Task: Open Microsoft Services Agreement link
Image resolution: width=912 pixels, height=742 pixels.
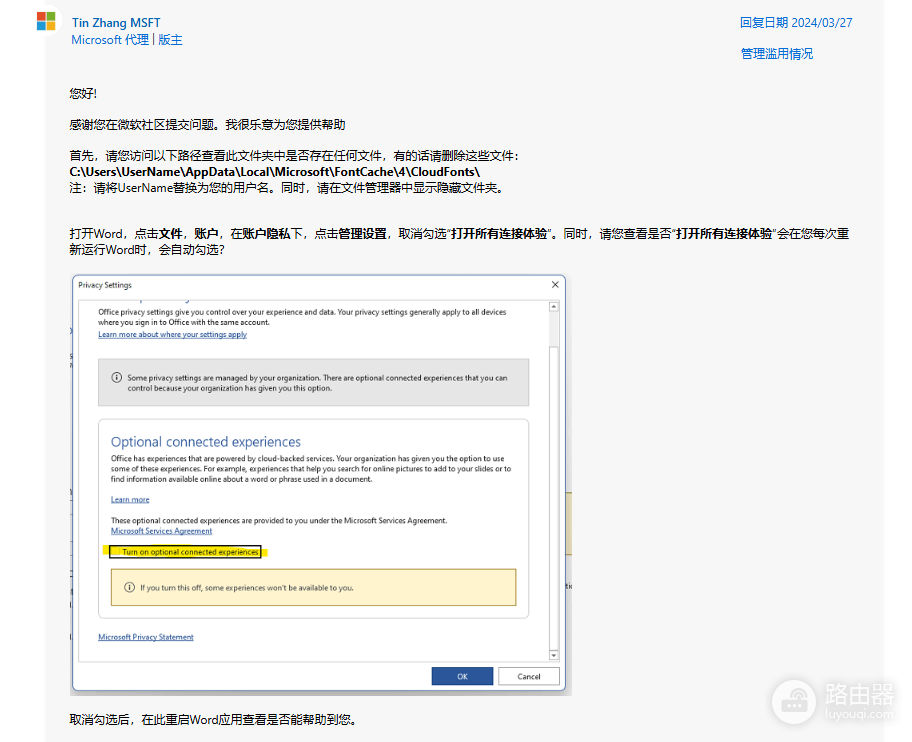Action: (x=161, y=531)
